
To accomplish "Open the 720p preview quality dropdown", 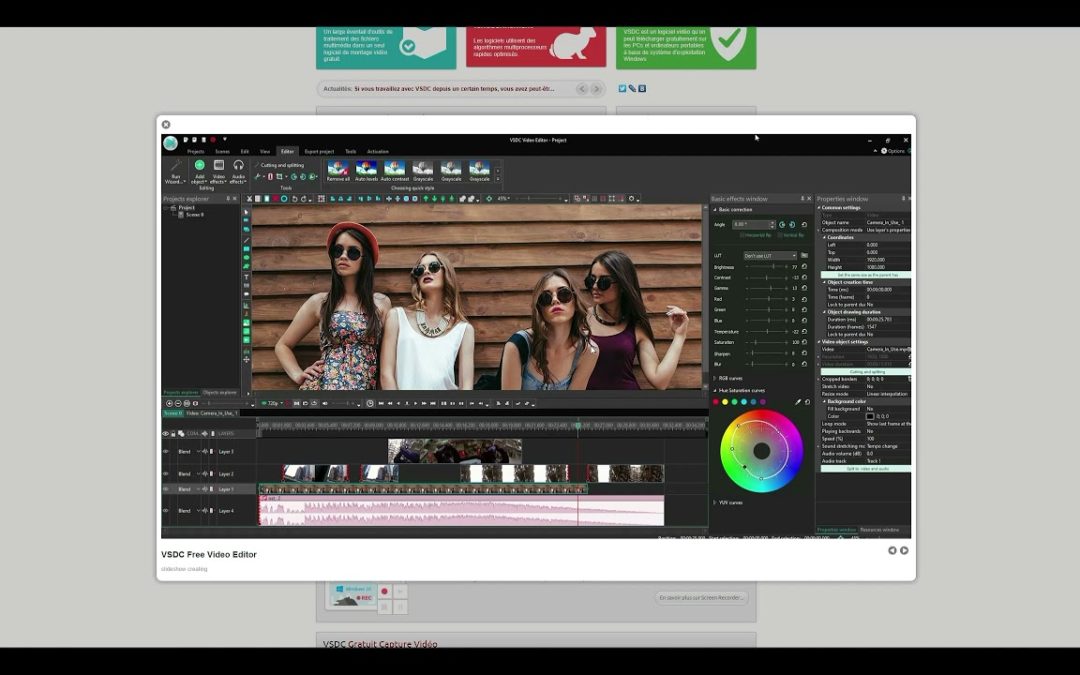I will pos(273,403).
